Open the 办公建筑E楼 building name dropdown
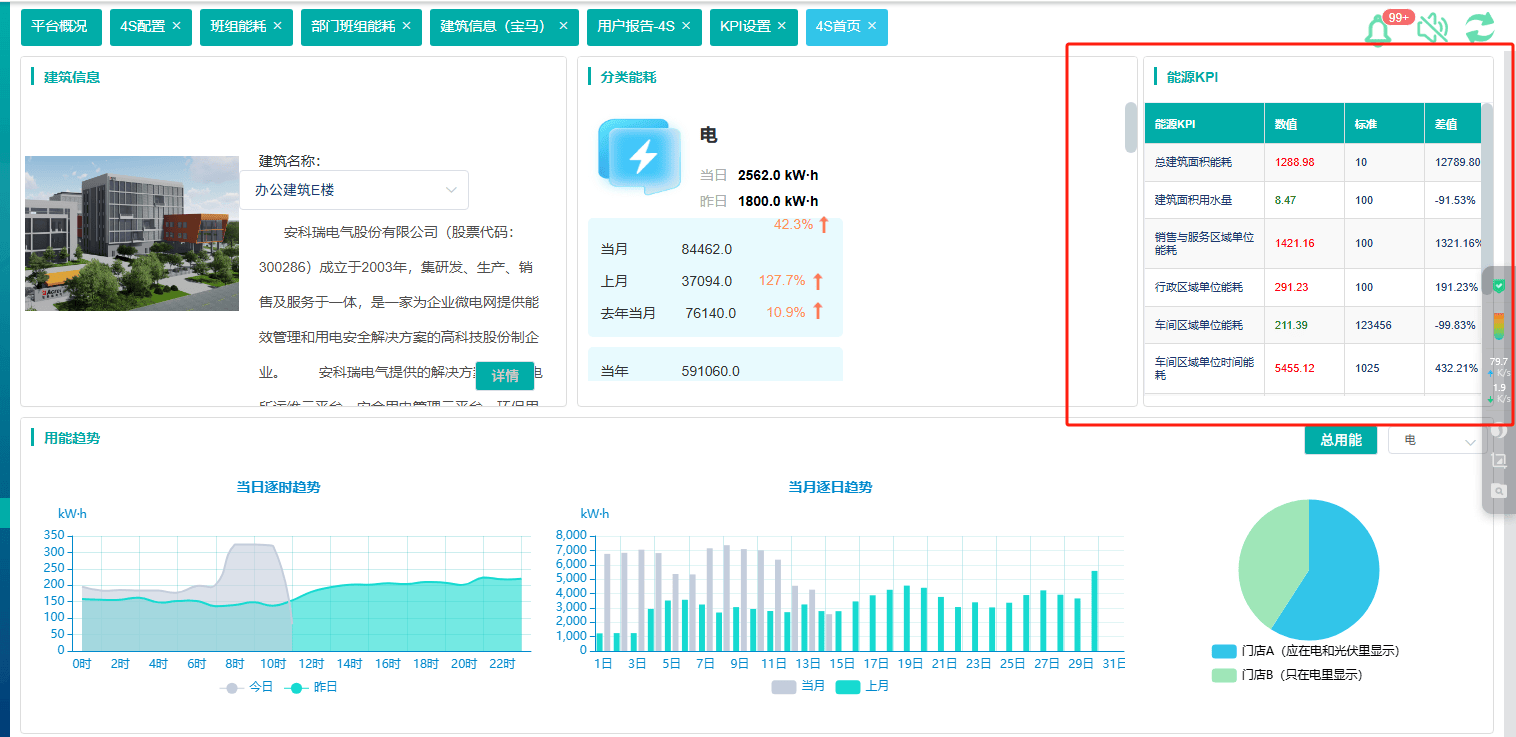 [x=354, y=190]
